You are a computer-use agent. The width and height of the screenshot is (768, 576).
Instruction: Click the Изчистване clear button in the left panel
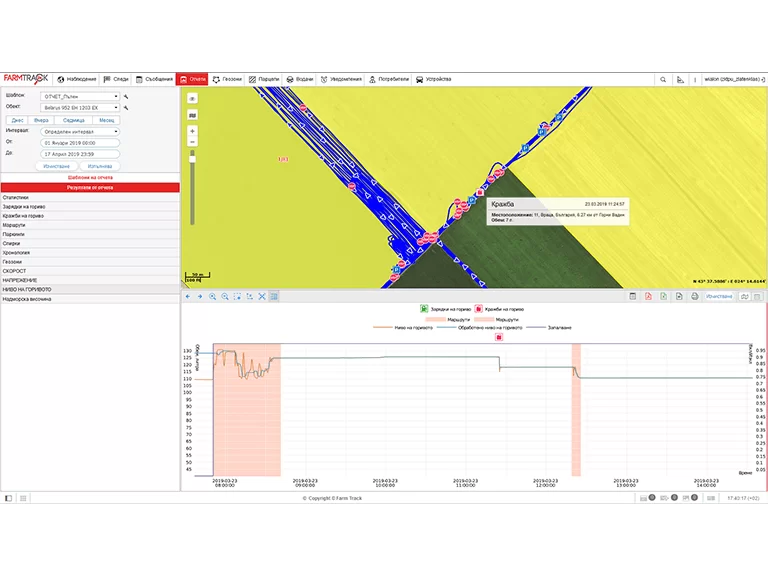point(56,166)
